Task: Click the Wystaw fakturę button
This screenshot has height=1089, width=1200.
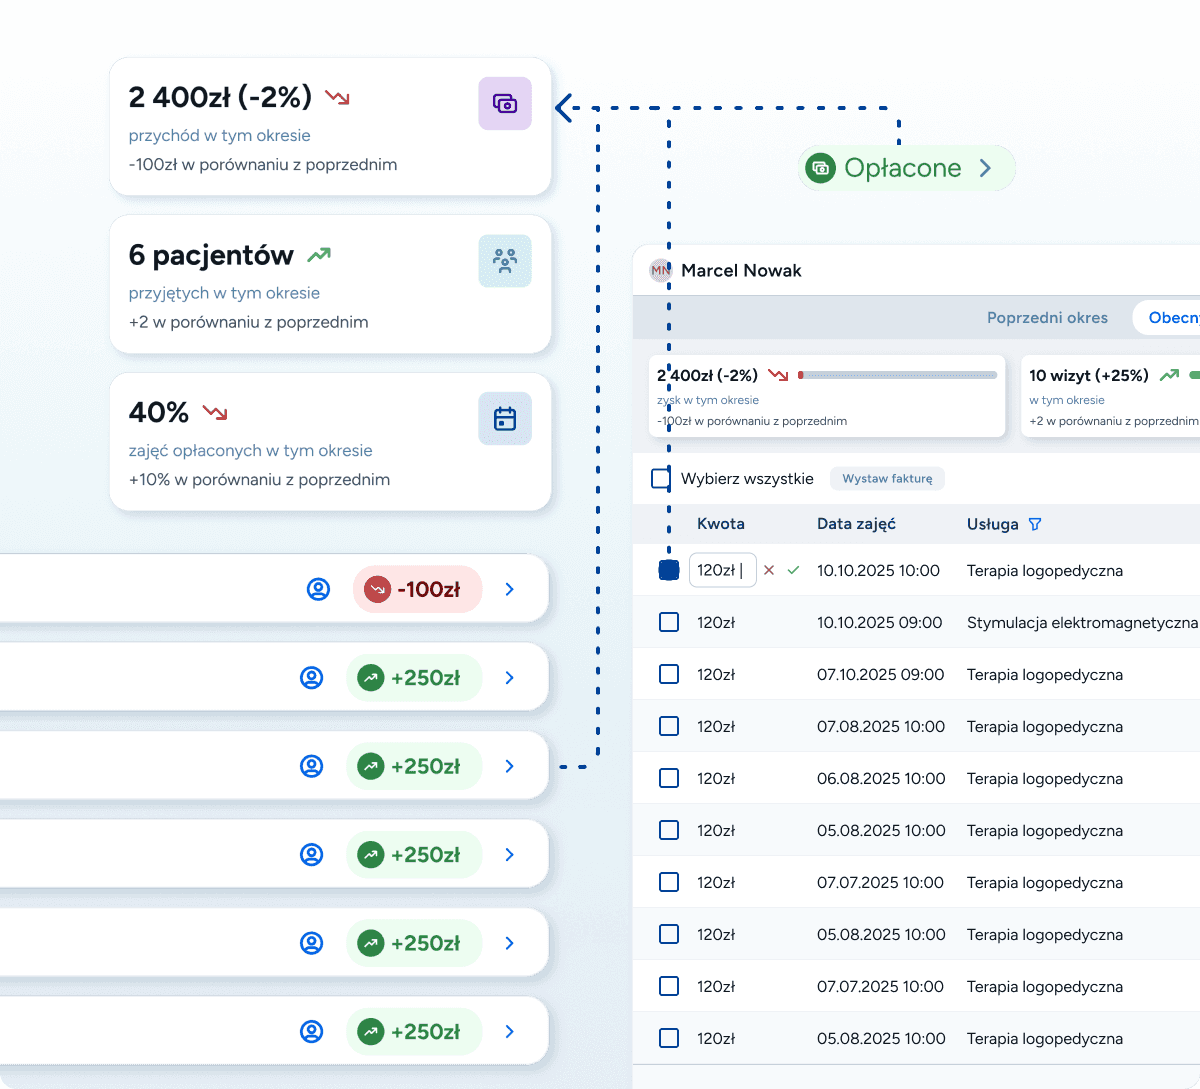Action: [x=887, y=479]
